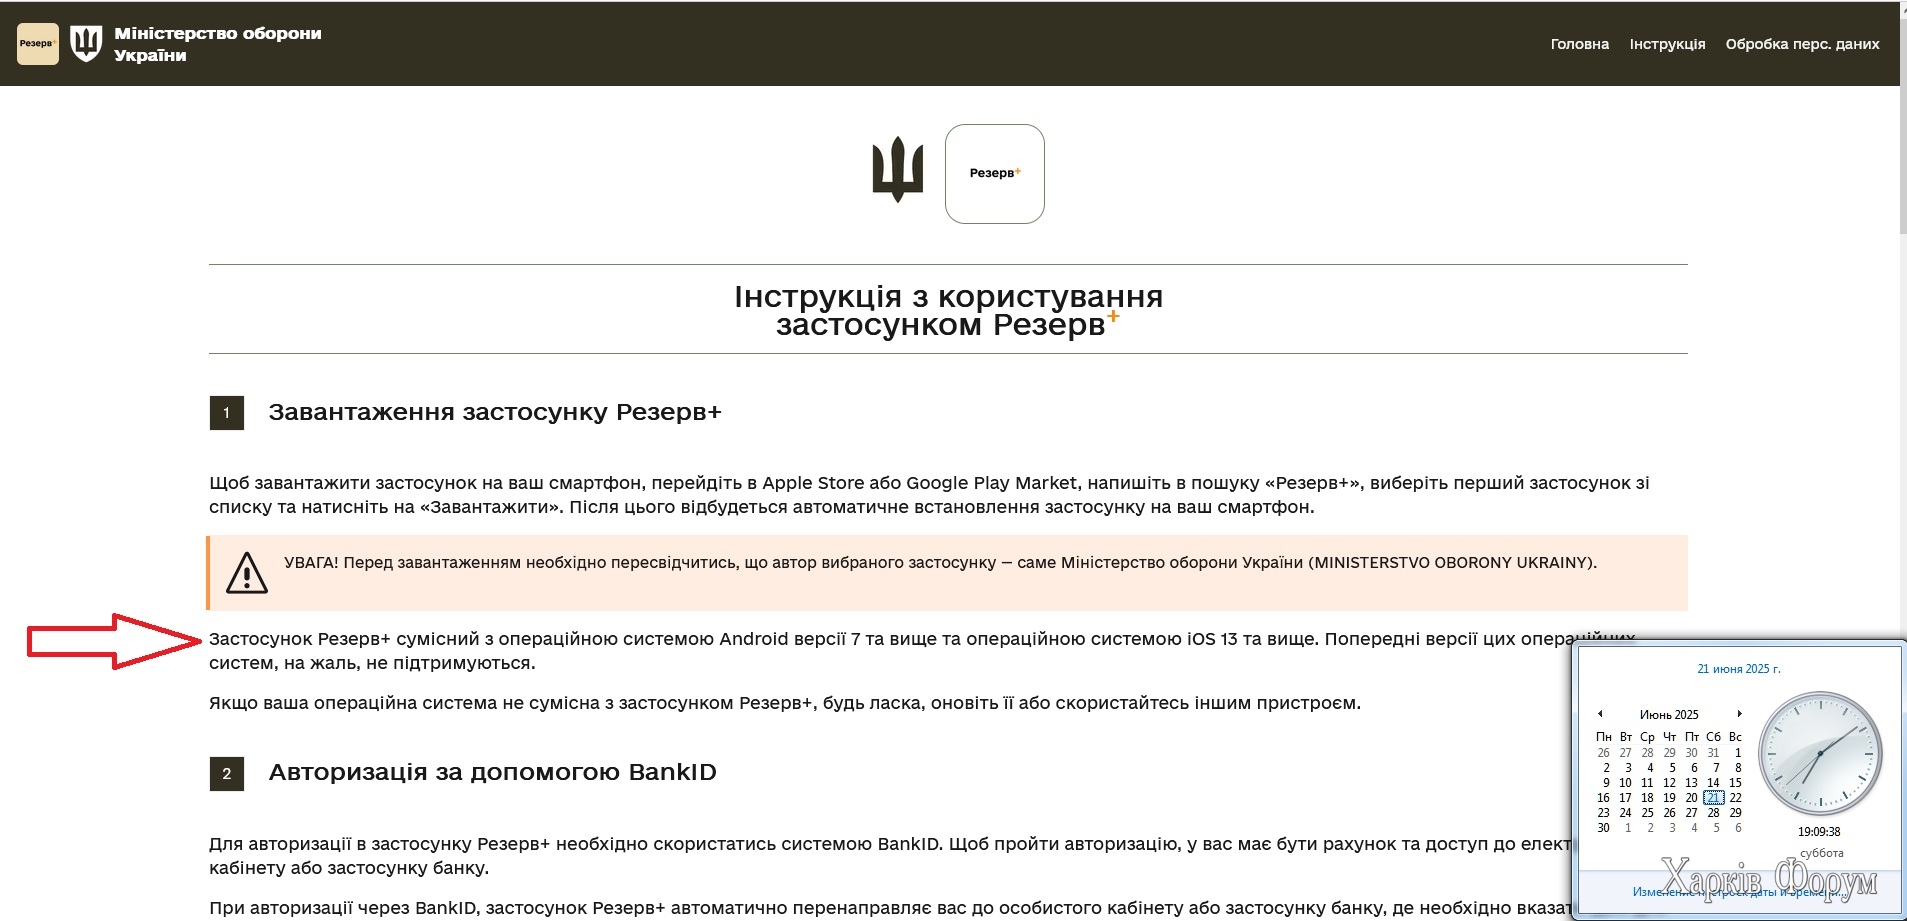Click the Резерв+ logo in the header
Viewport: 1907px width, 921px height.
click(x=38, y=44)
